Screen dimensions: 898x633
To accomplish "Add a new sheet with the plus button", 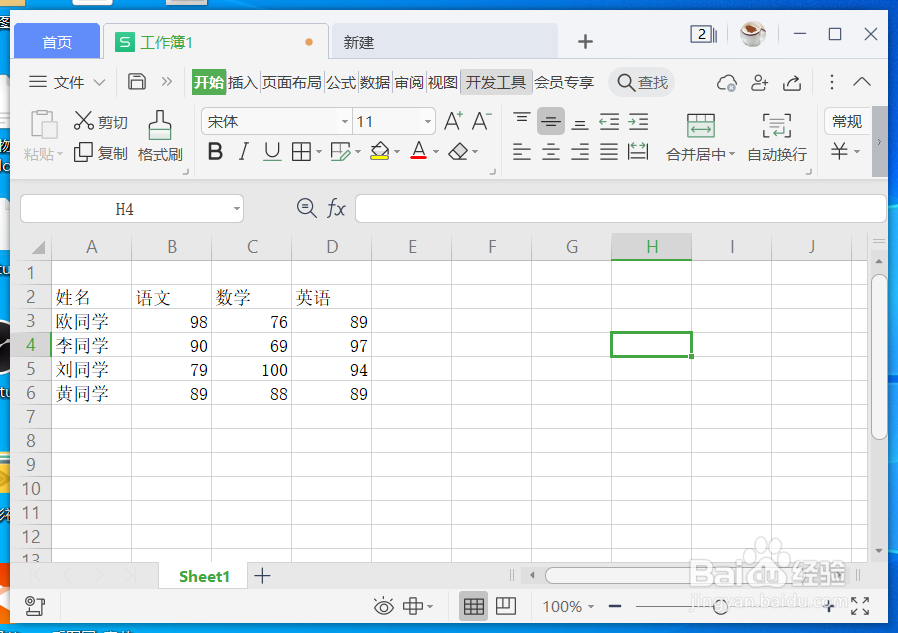I will tap(262, 576).
